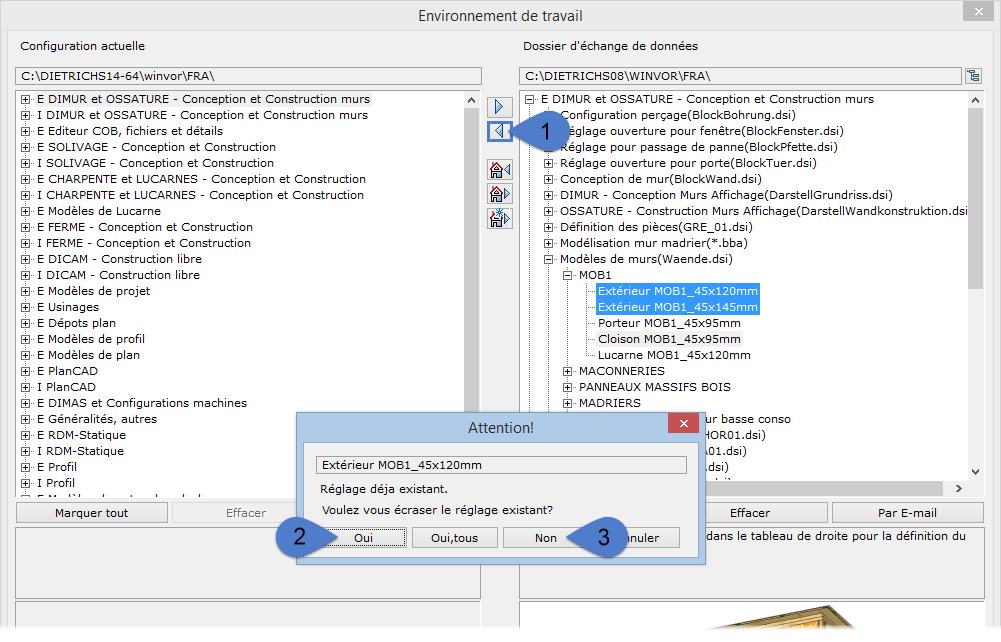The image size is (1001, 642).
Task: Select 'E Modèles de Lucarne' in left list
Action: pos(98,211)
